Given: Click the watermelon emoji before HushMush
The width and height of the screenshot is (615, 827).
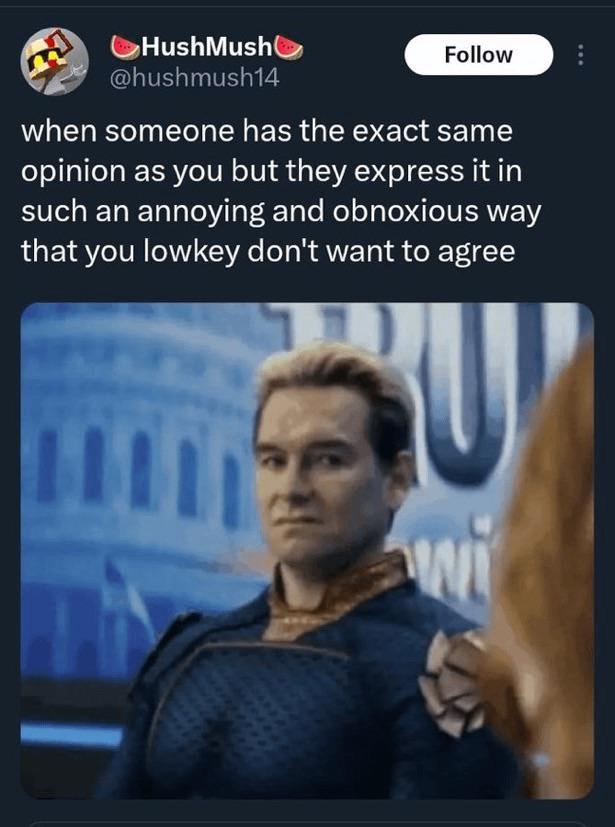Looking at the screenshot, I should tap(125, 47).
